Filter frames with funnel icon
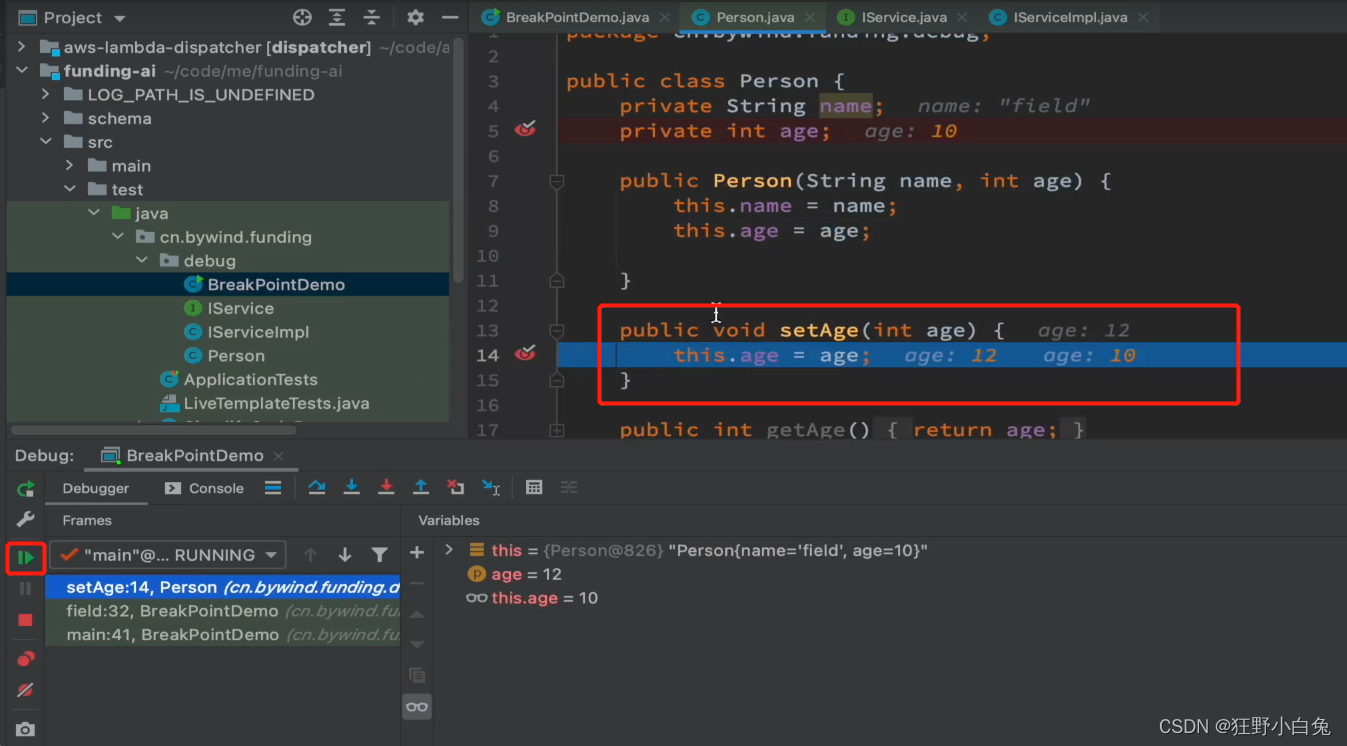1347x746 pixels. pos(380,555)
